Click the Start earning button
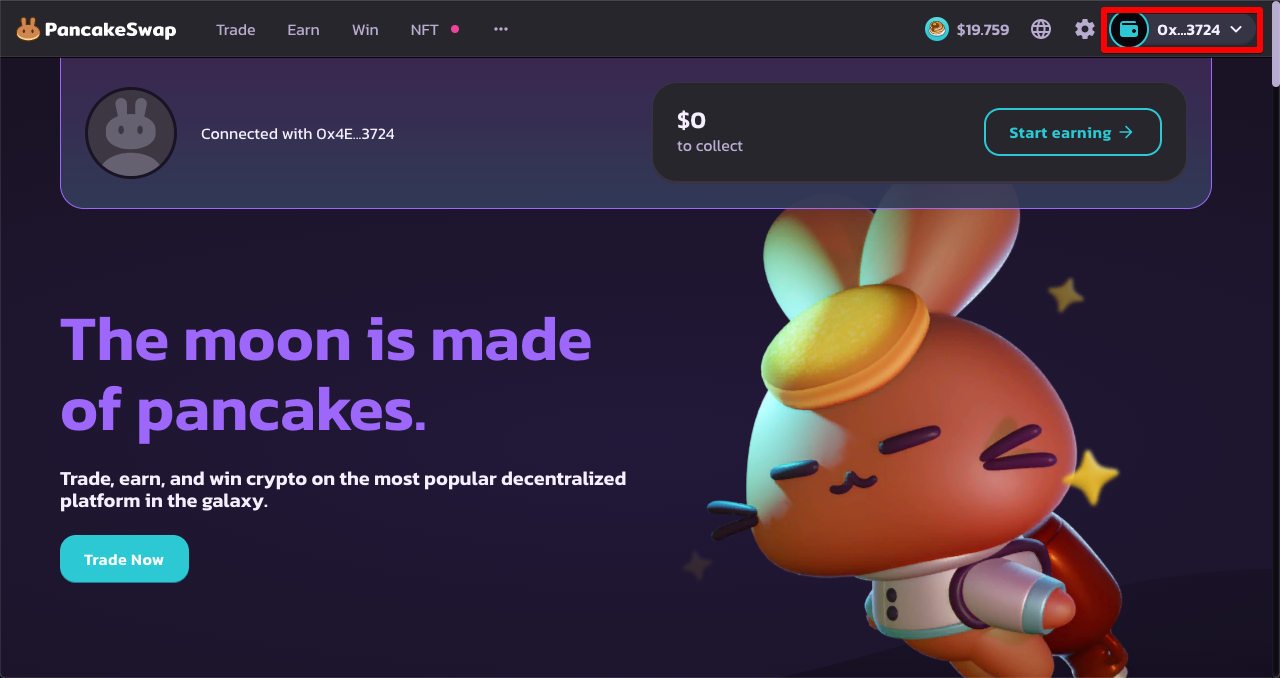Screen dimensions: 1280x678 [1073, 132]
